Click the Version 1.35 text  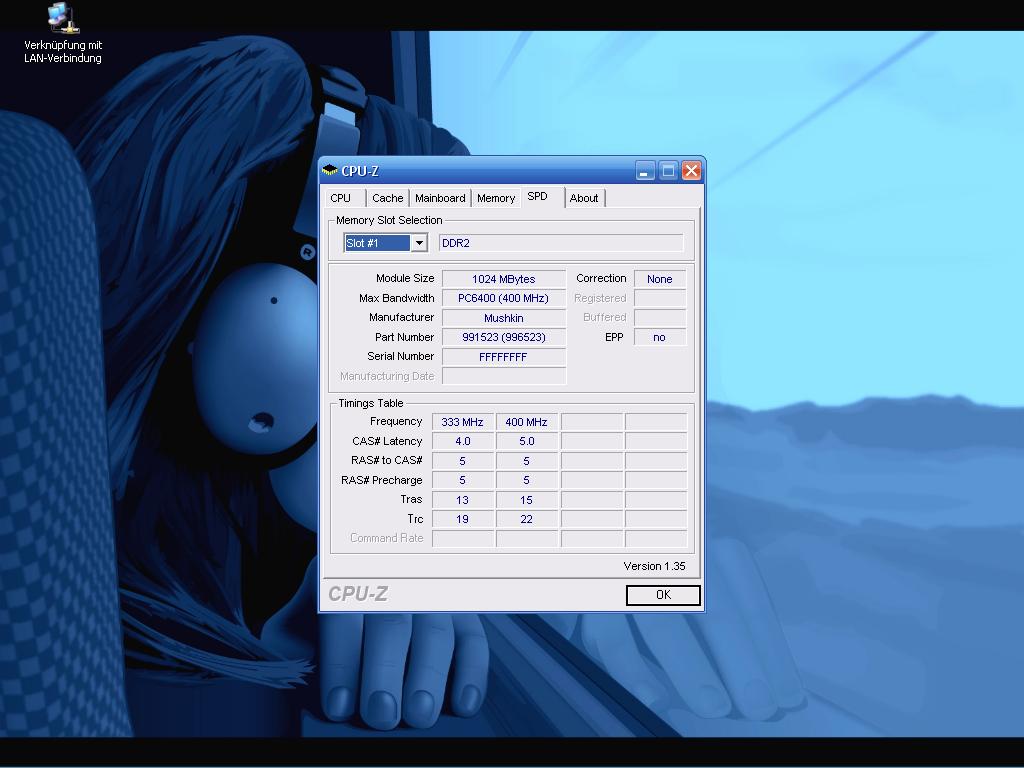pyautogui.click(x=654, y=566)
